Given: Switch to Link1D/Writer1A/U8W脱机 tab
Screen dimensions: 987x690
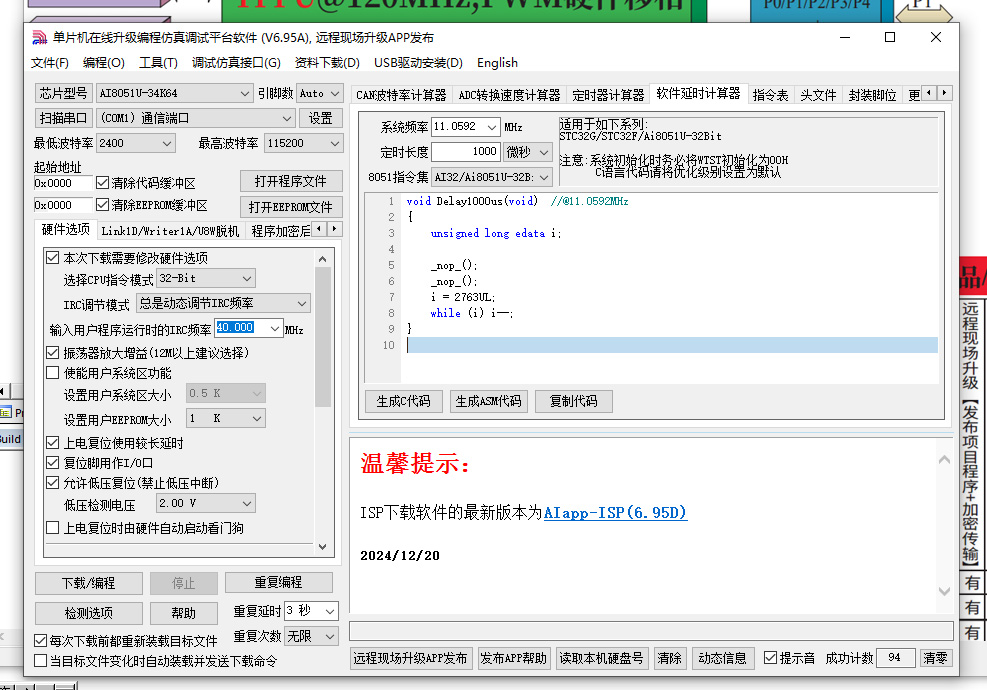Looking at the screenshot, I should (170, 231).
